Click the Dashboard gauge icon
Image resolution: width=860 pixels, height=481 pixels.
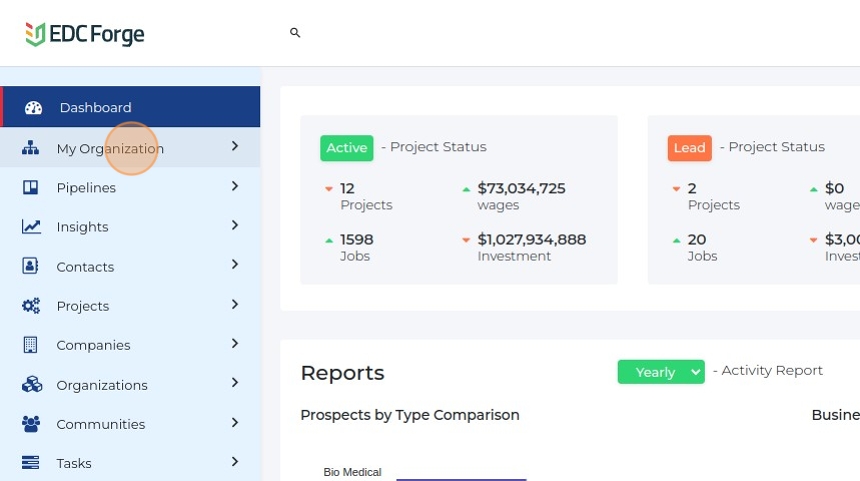33,107
